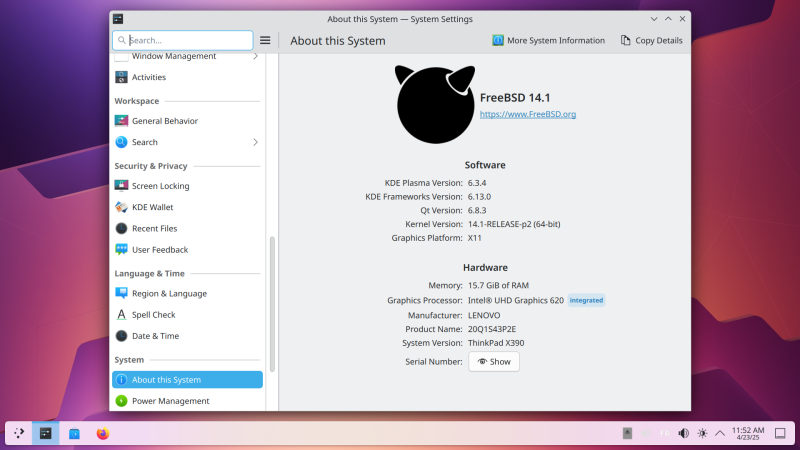Open the audio volume tray icon
This screenshot has width=800, height=450.
point(684,433)
